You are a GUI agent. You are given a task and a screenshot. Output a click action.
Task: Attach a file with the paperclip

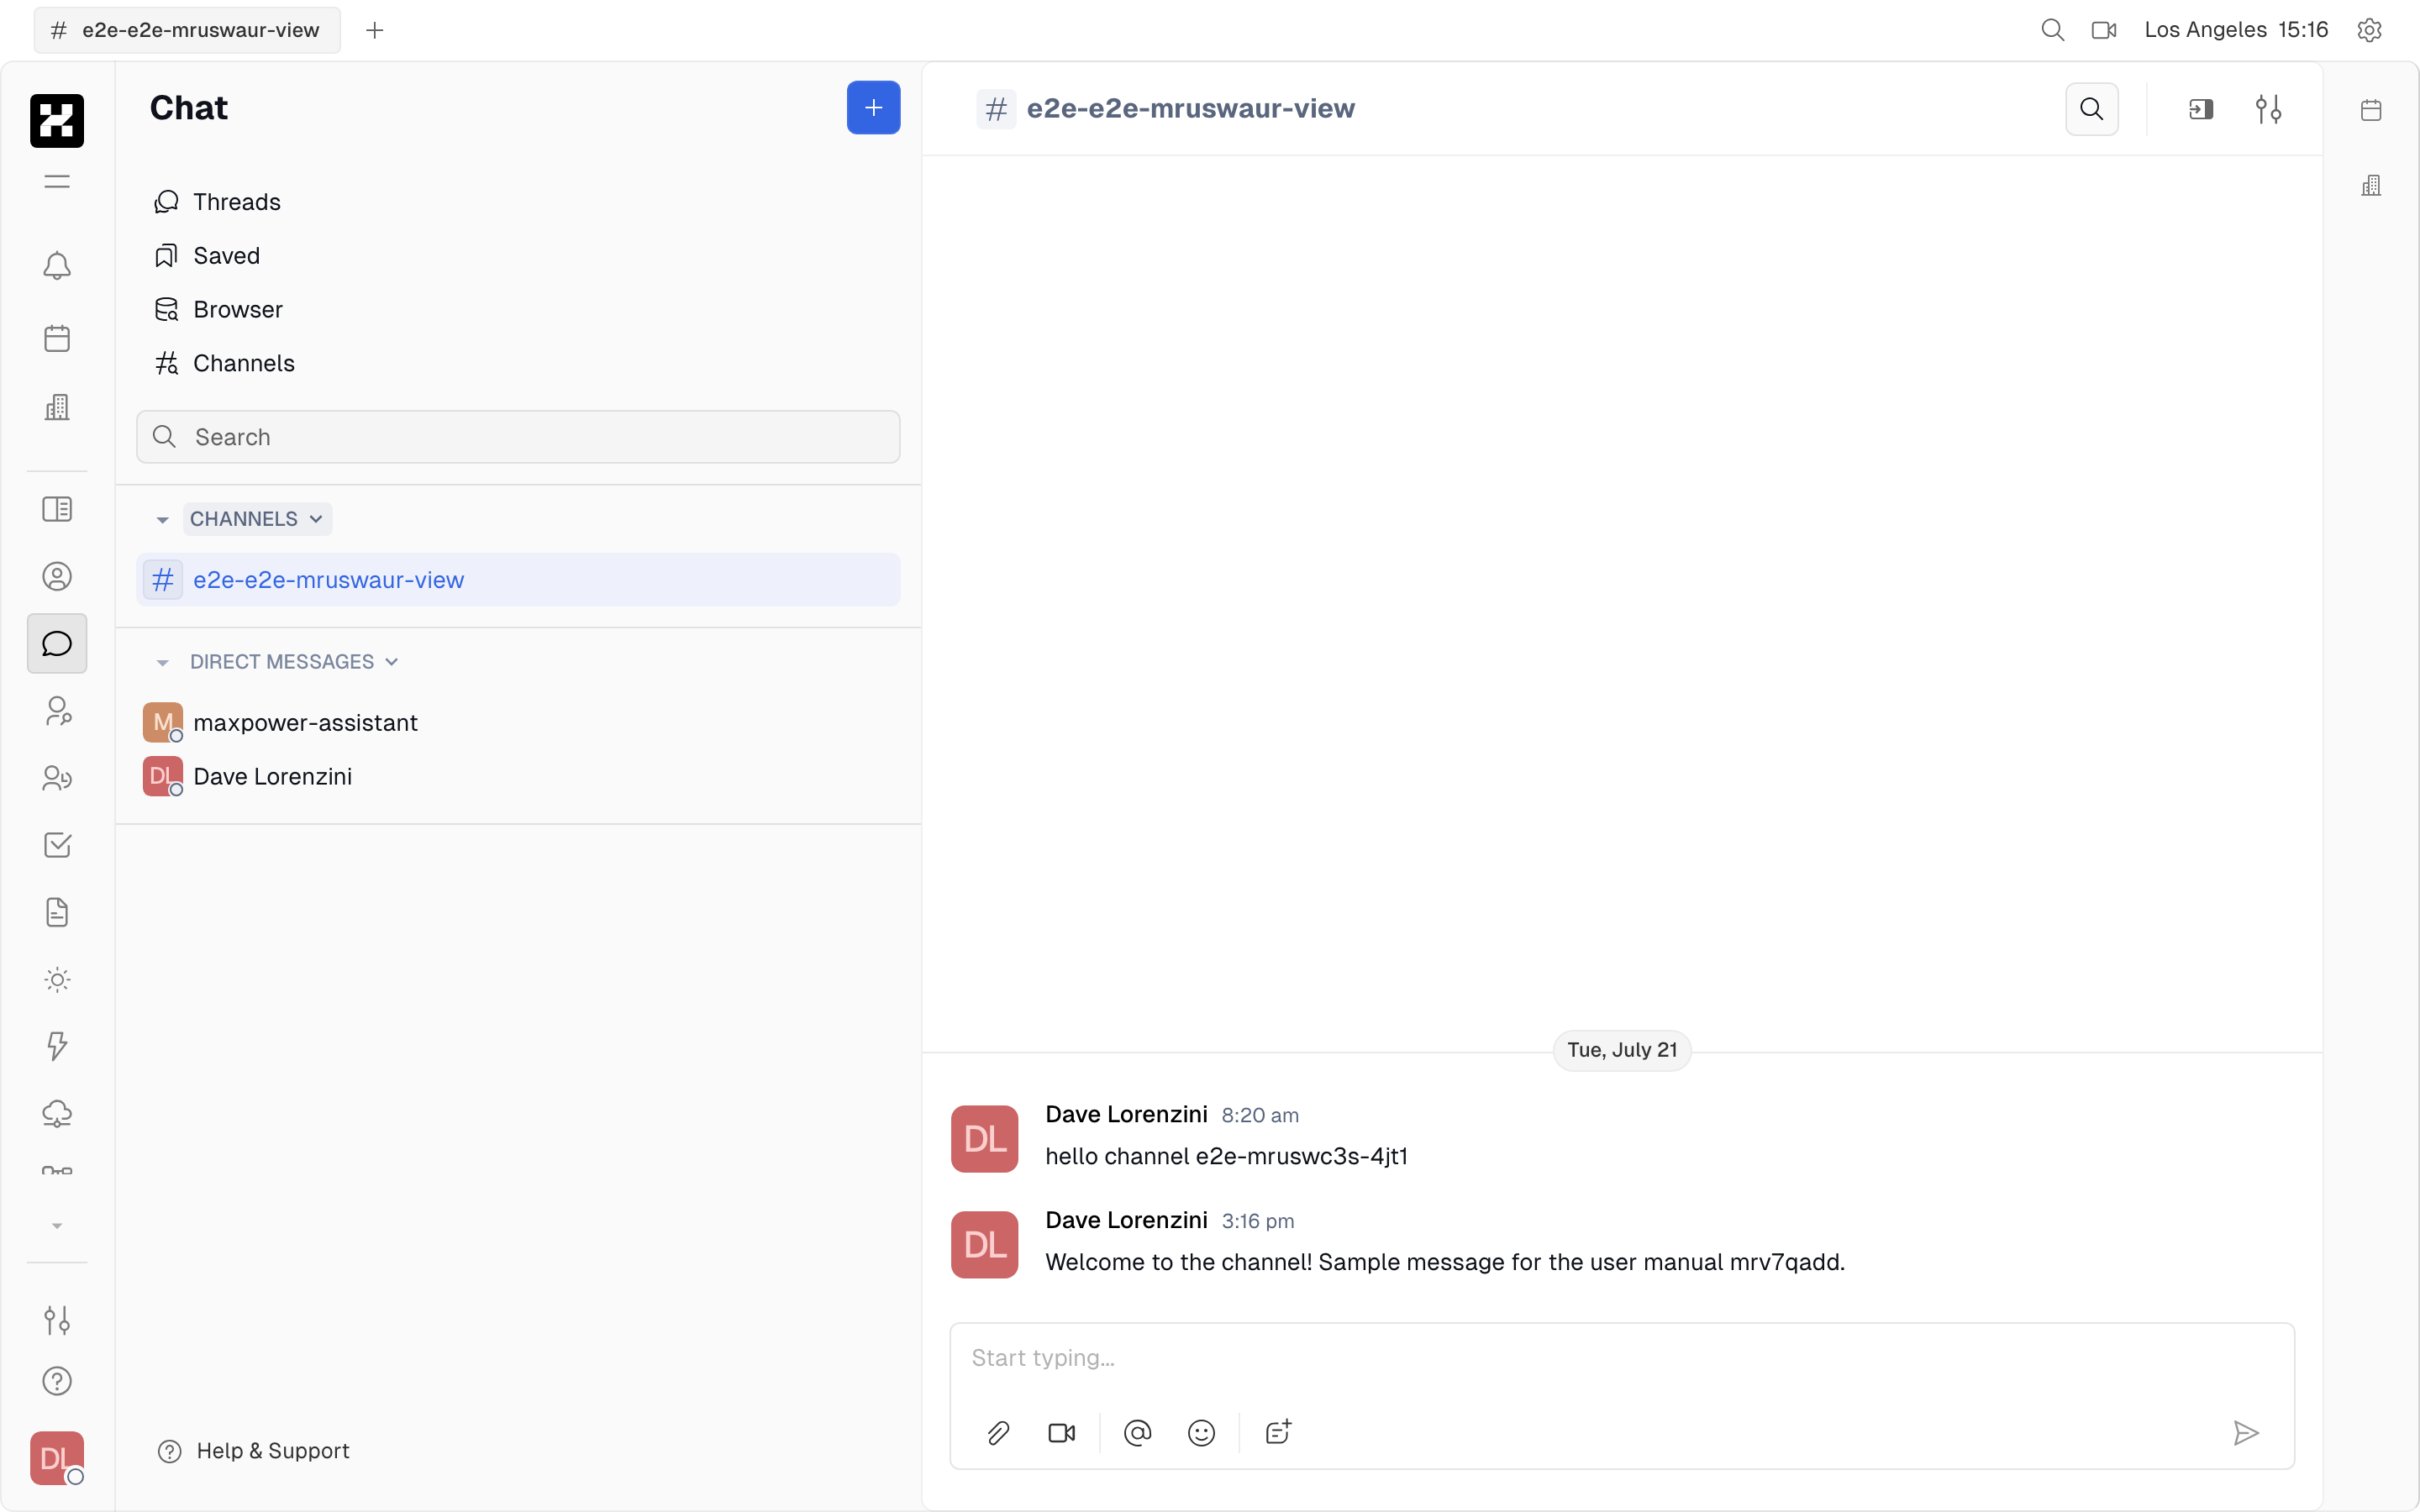coord(998,1433)
